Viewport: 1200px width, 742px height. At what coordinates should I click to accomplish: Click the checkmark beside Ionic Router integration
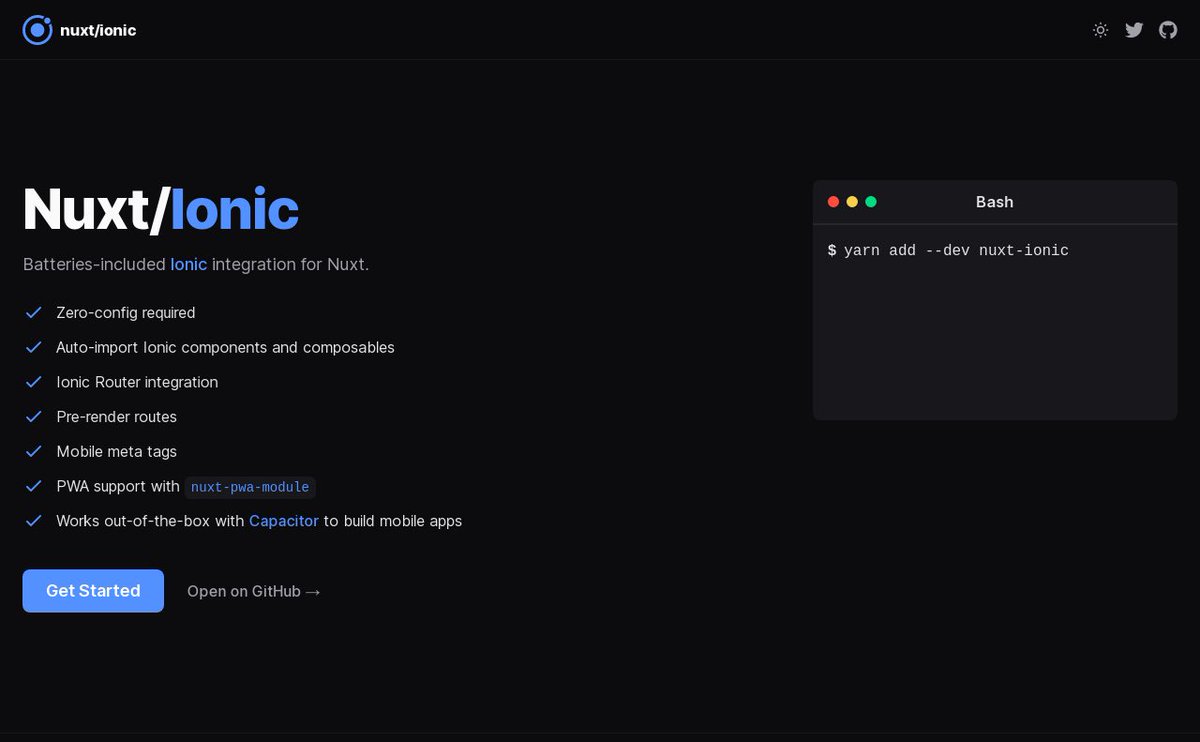(34, 382)
